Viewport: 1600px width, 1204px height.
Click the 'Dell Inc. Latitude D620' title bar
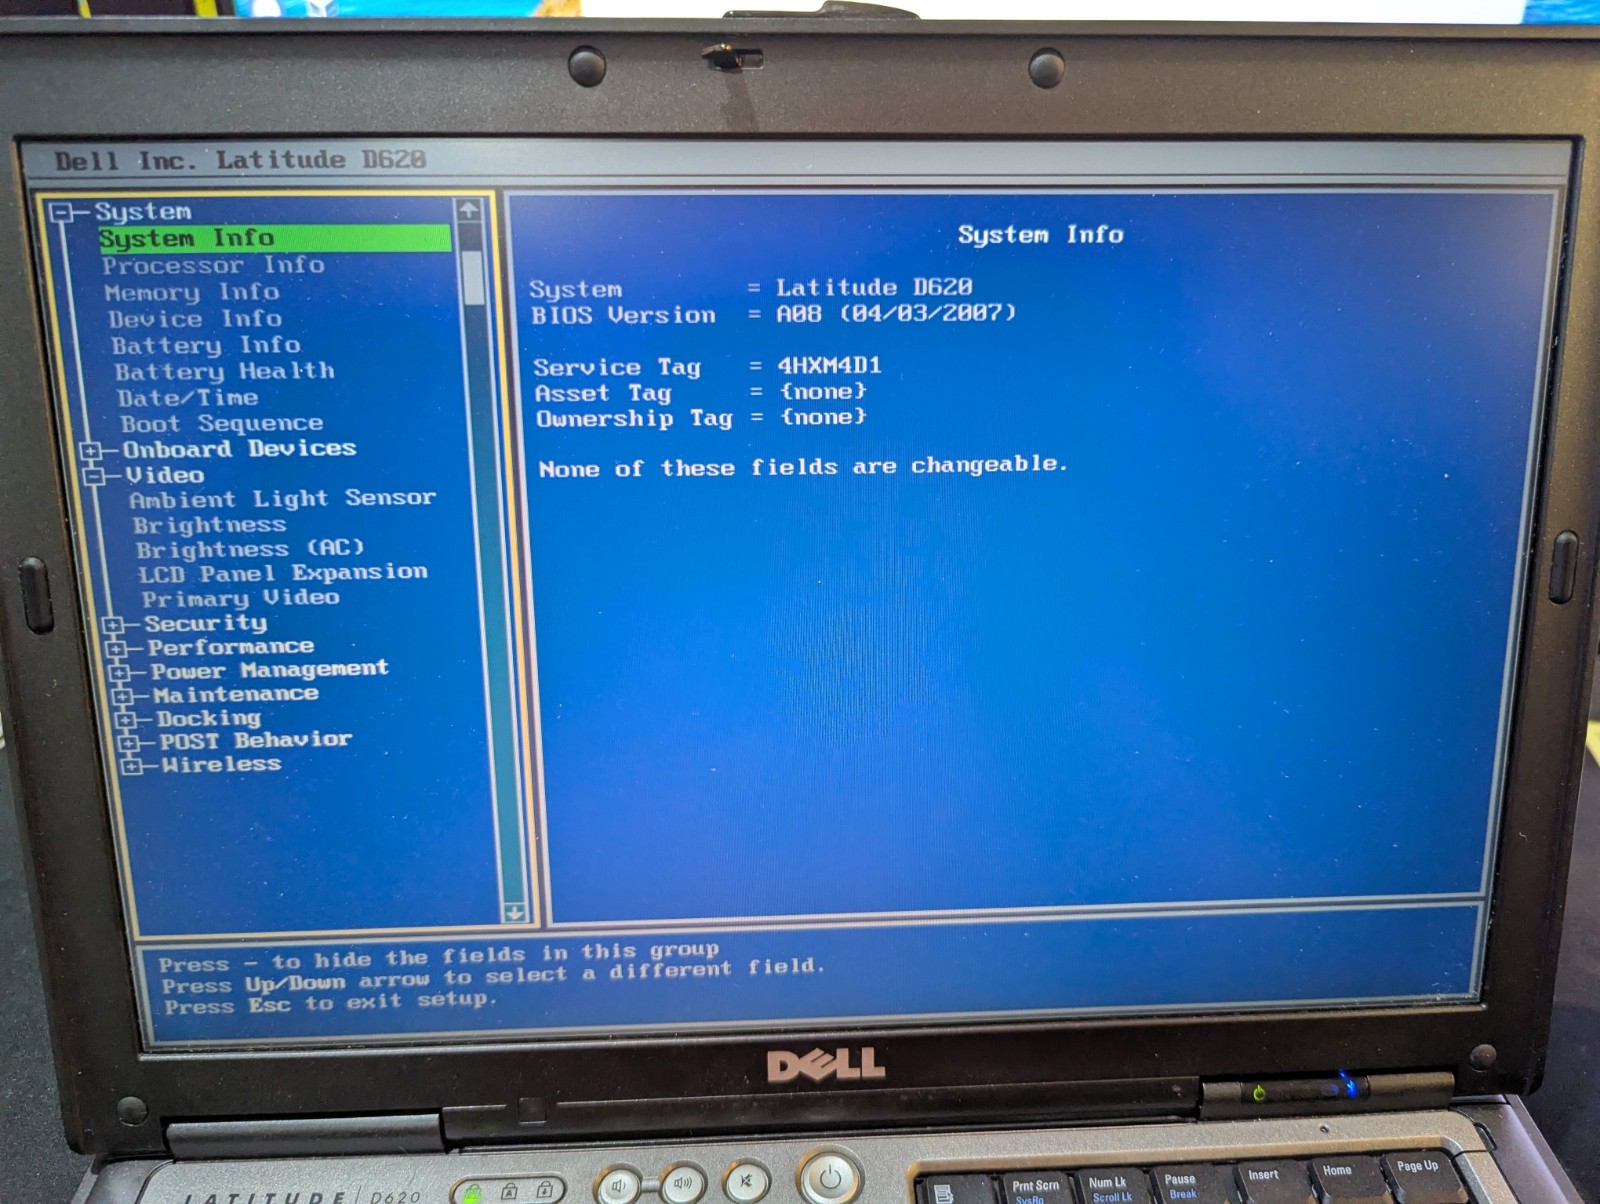pyautogui.click(x=240, y=160)
